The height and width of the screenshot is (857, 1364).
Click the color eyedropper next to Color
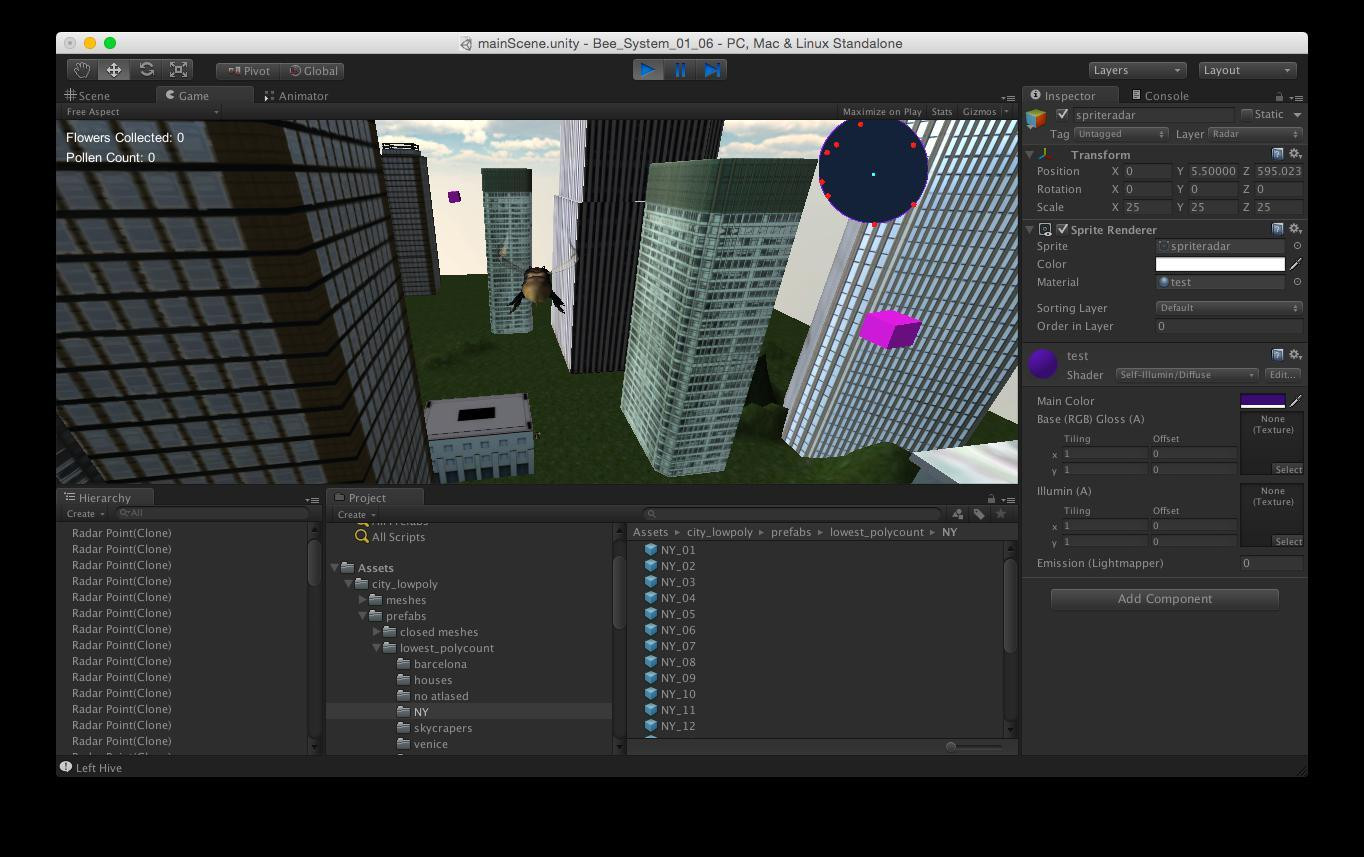tap(1296, 264)
